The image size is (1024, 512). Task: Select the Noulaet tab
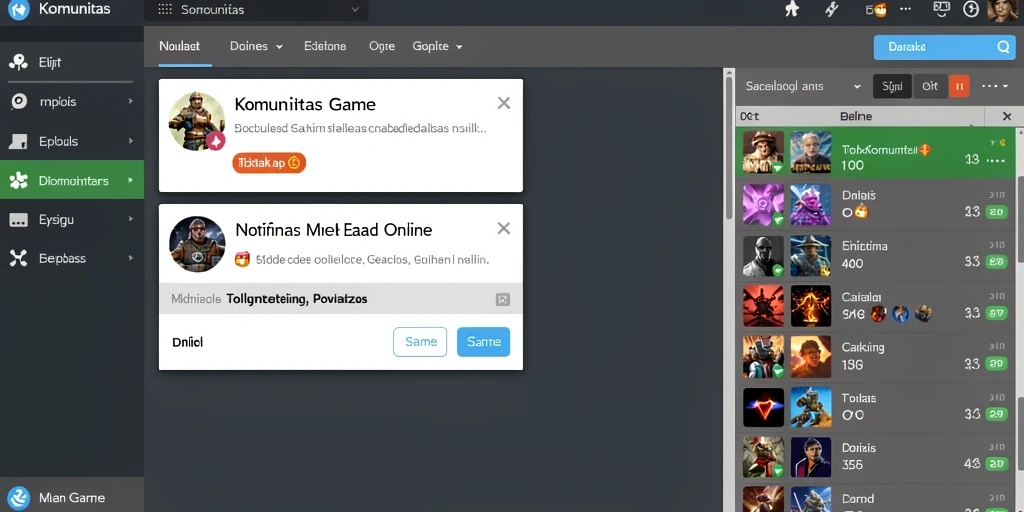coord(180,46)
